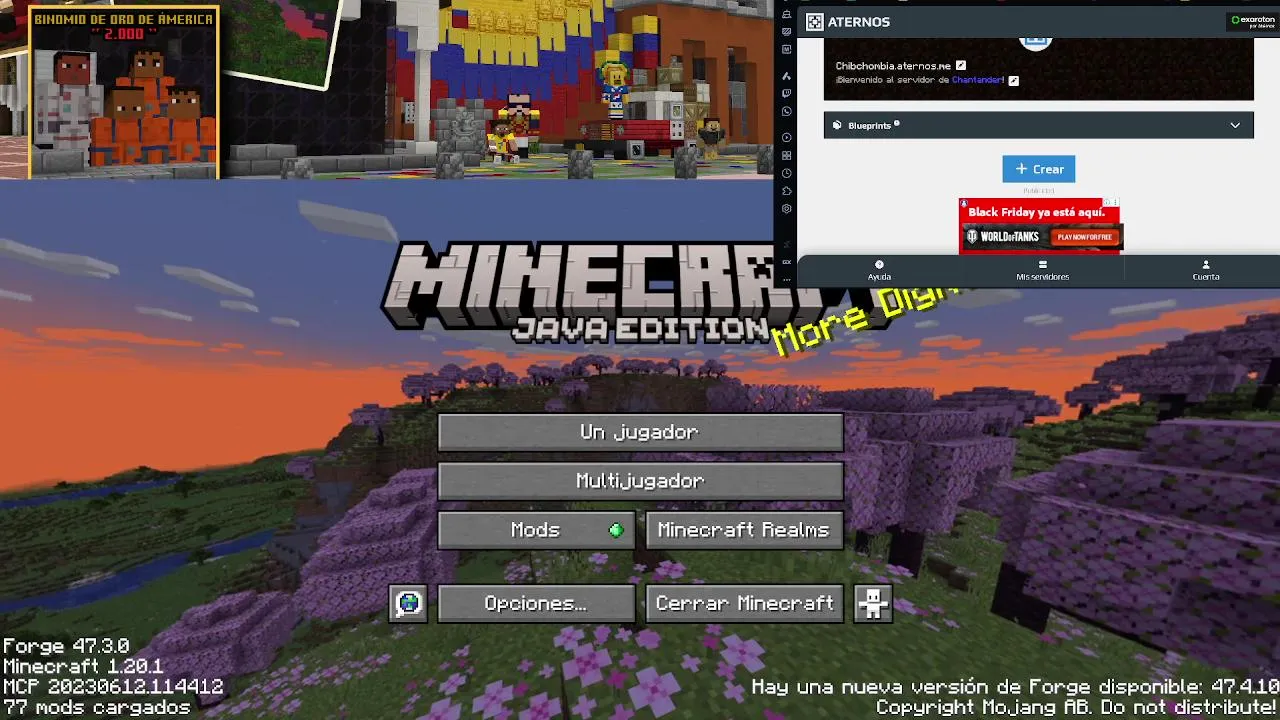Image resolution: width=1280 pixels, height=720 pixels.
Task: Open the exaroton link in Aternos header
Action: click(1253, 21)
